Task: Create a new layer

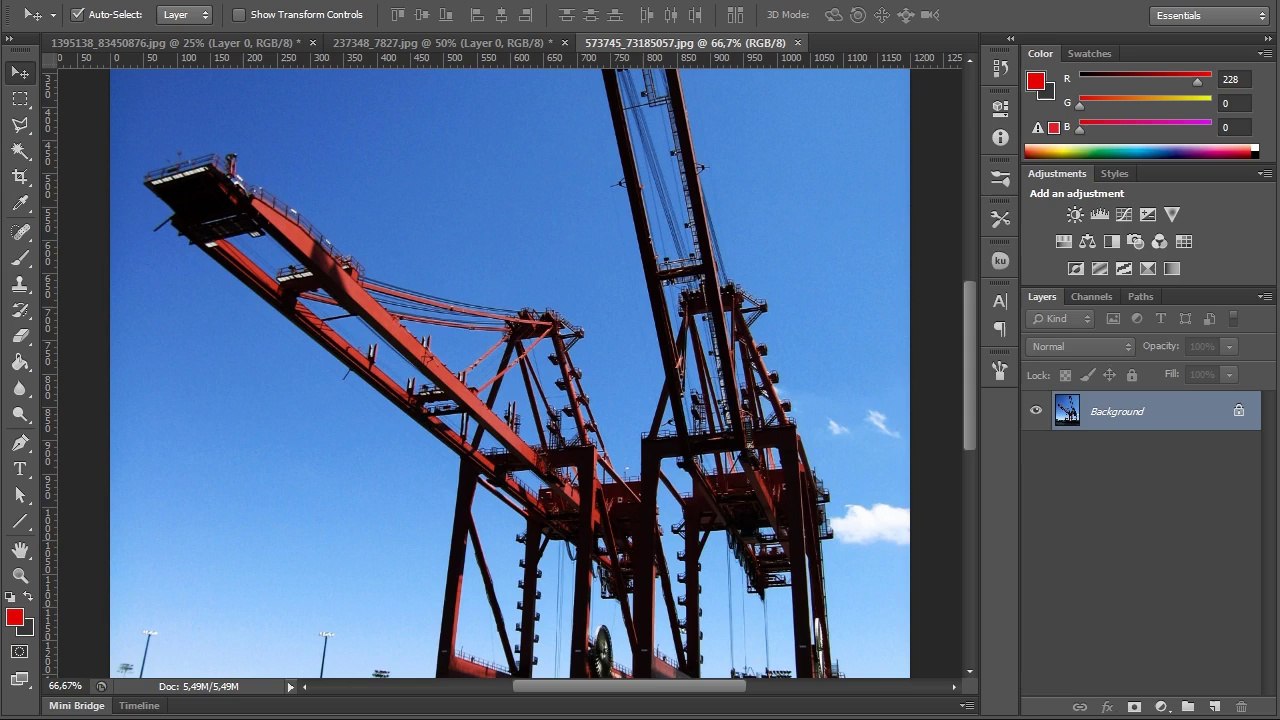Action: pyautogui.click(x=1214, y=707)
